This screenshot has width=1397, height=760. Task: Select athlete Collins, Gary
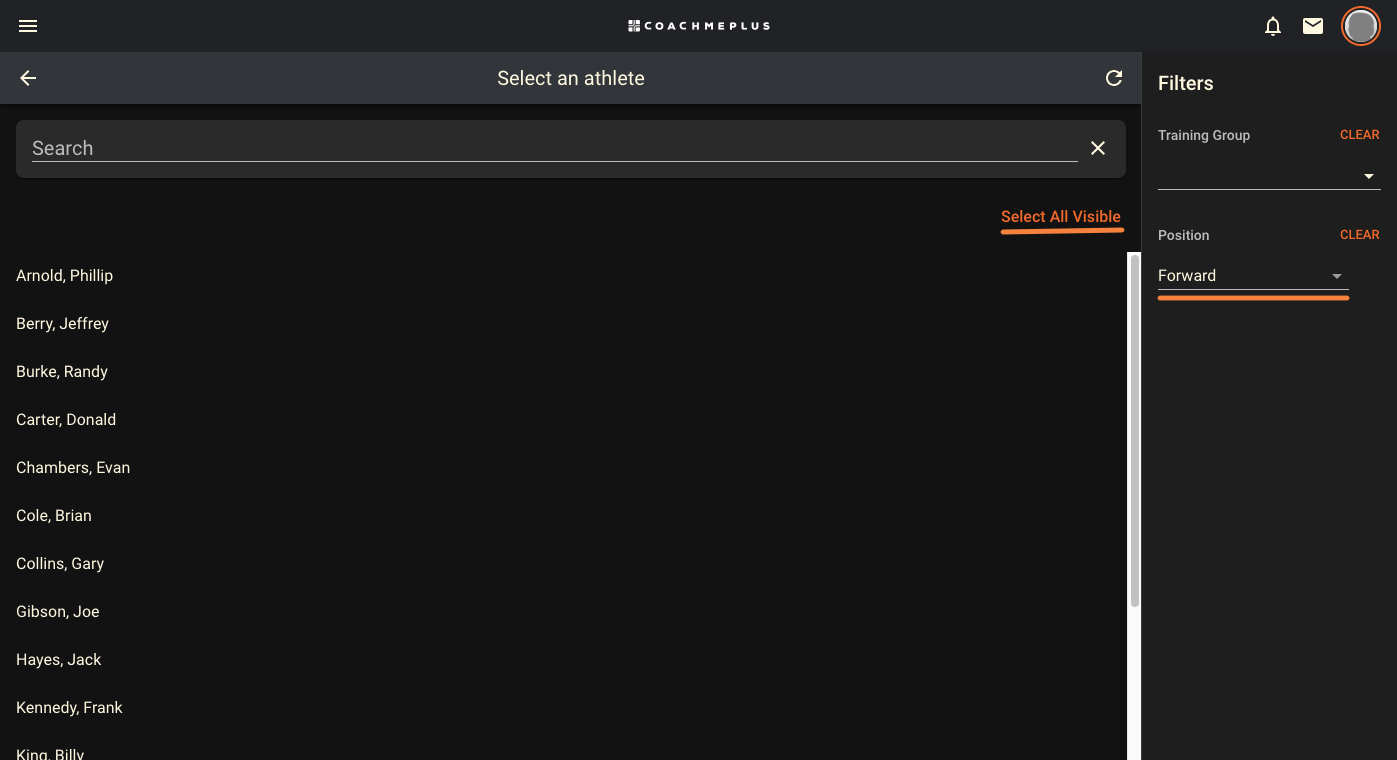60,563
